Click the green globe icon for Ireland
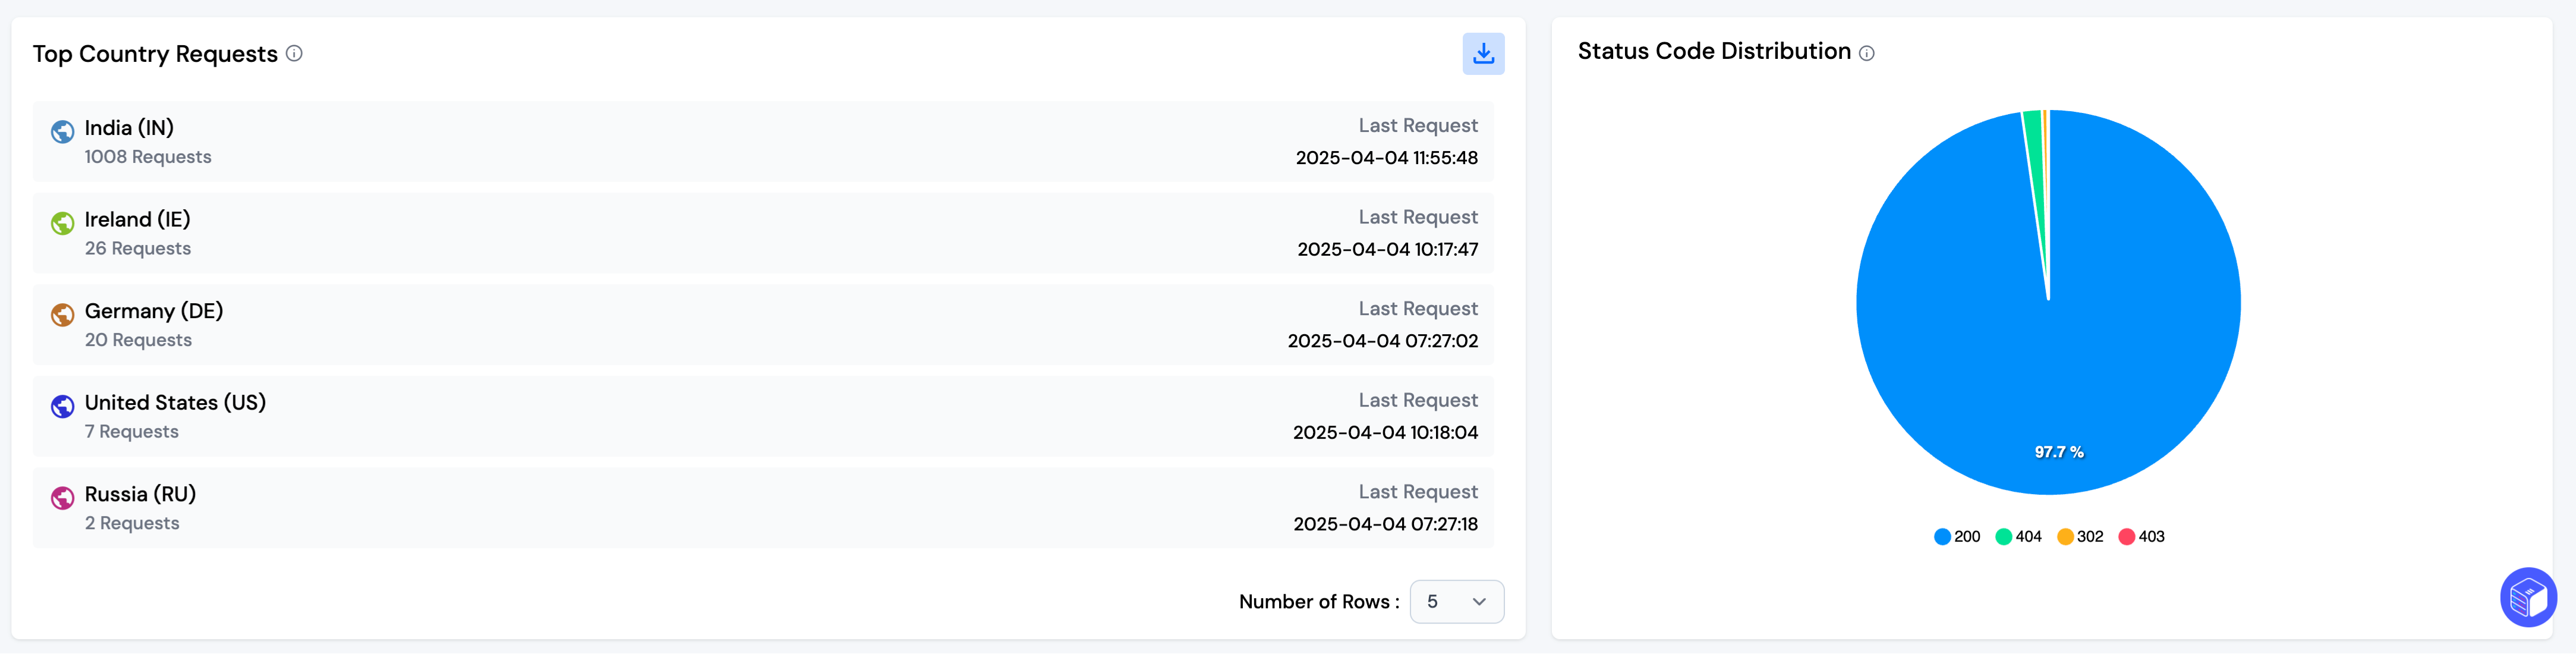 [63, 223]
